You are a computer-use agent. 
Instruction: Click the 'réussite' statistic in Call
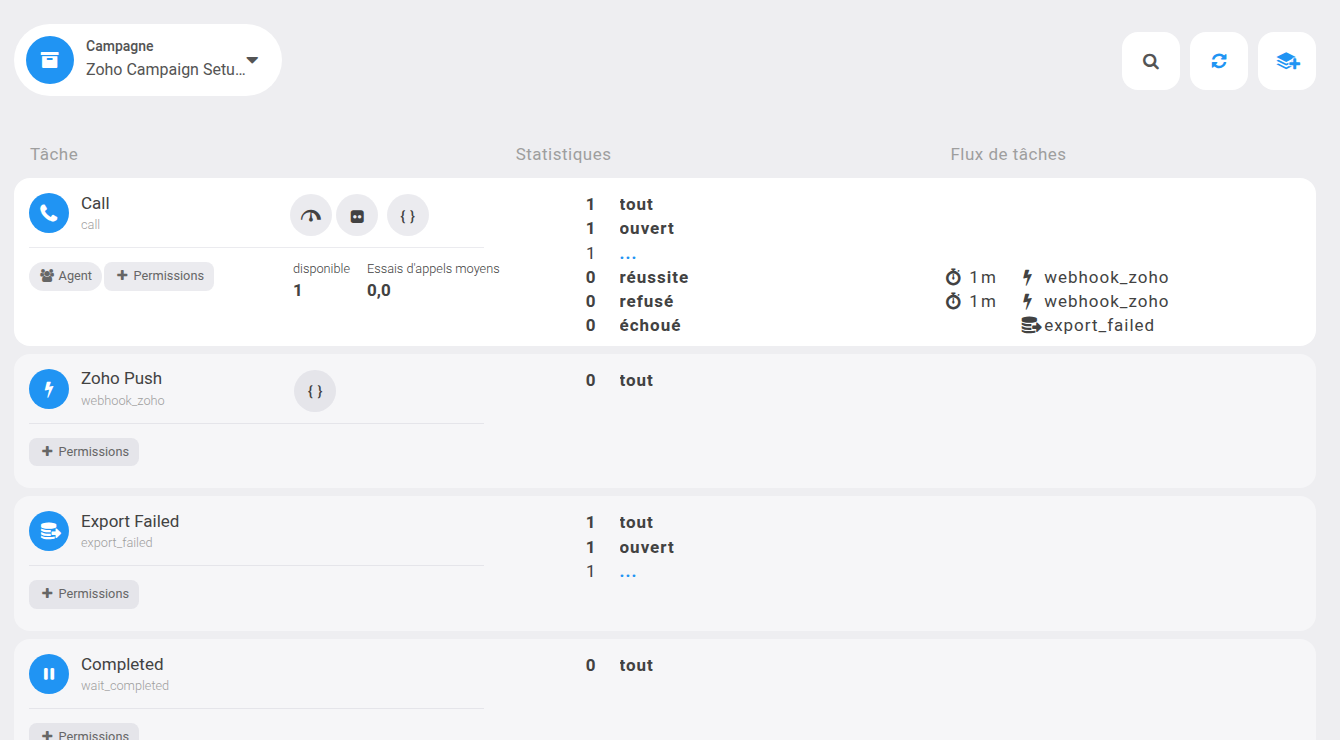(654, 277)
